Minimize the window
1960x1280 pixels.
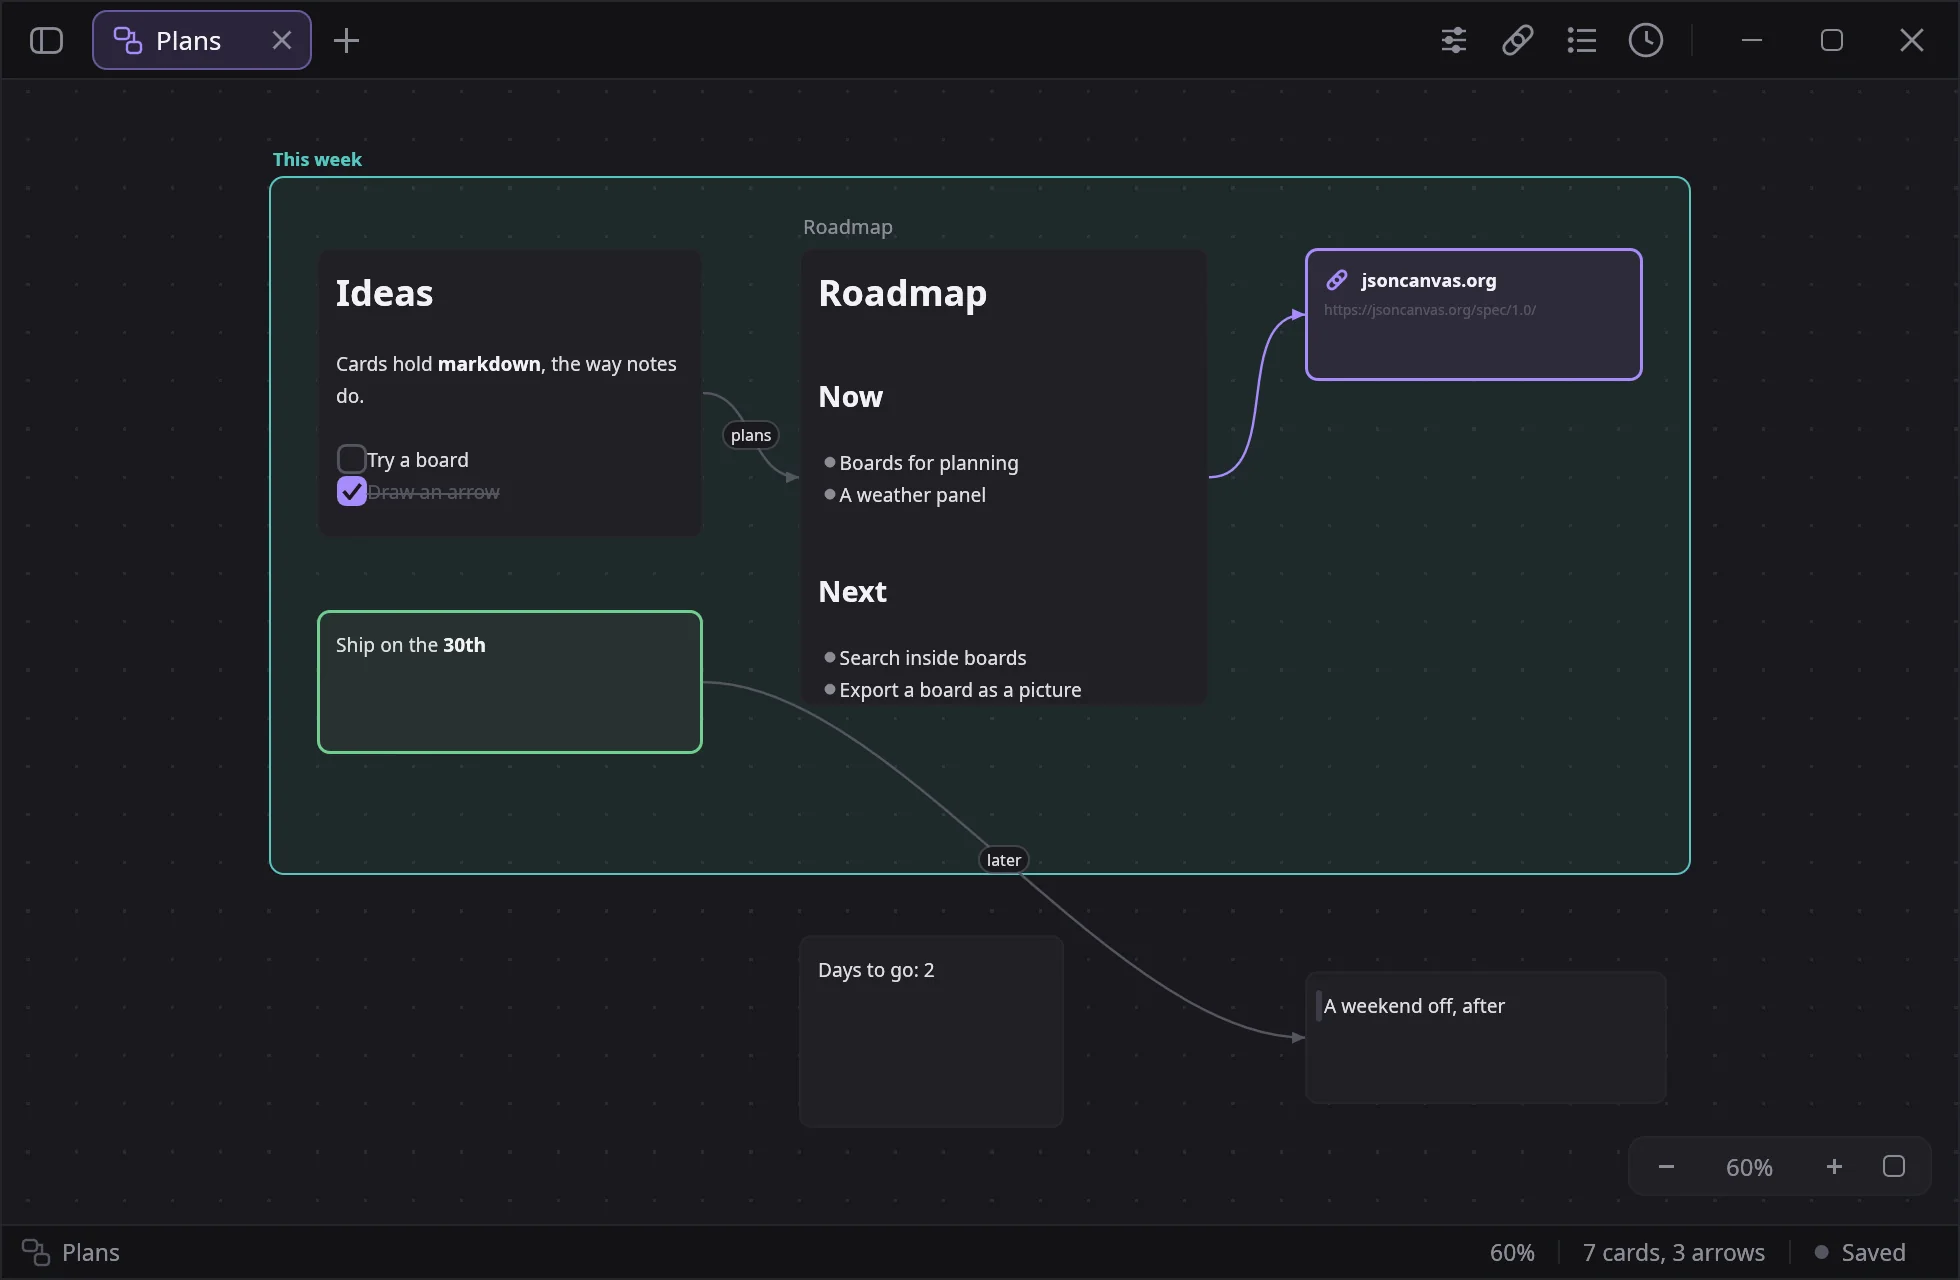click(1752, 40)
